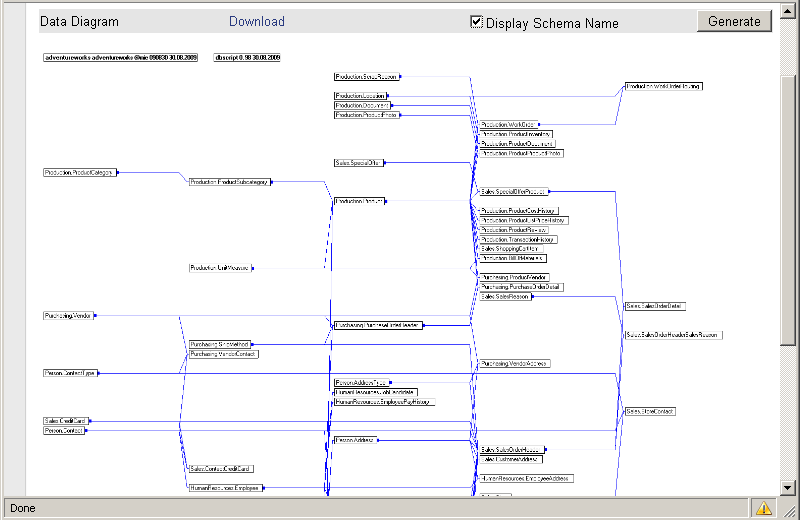Click the Done status bar text
Image resolution: width=800 pixels, height=520 pixels.
tap(23, 508)
